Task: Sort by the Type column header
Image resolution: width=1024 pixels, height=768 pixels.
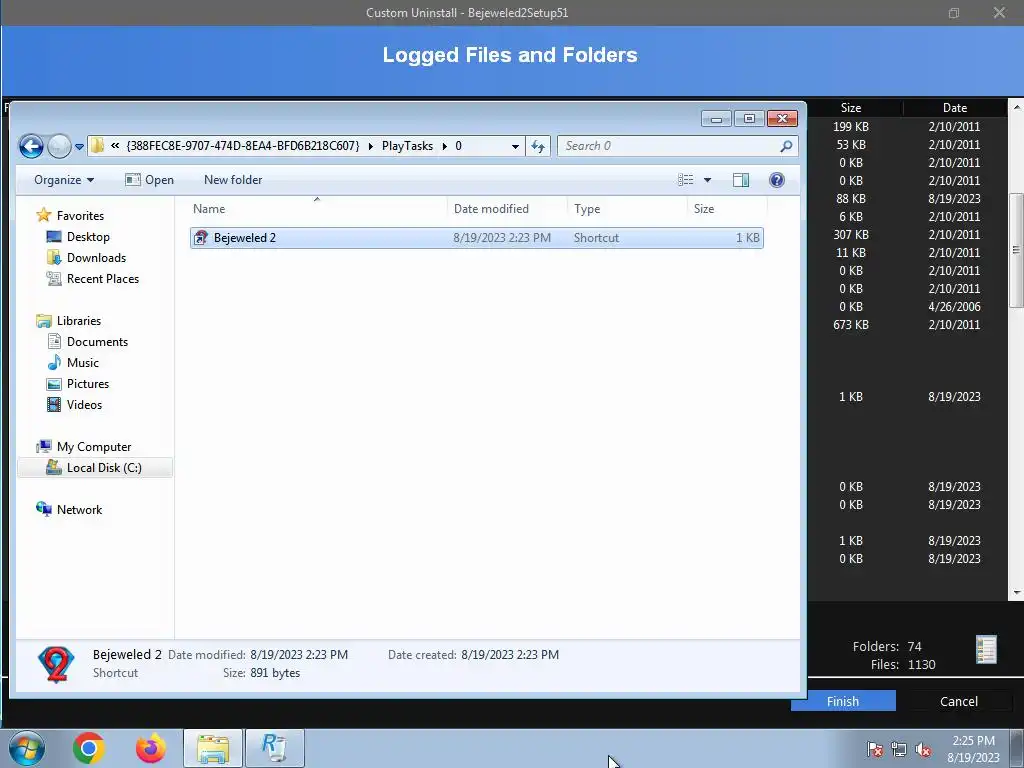Action: [x=627, y=209]
